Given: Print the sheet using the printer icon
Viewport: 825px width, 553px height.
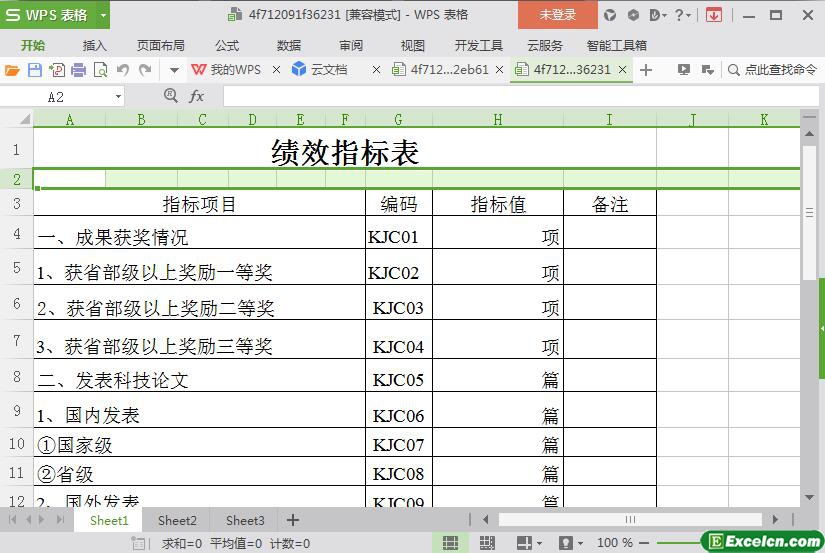Looking at the screenshot, I should click(78, 69).
